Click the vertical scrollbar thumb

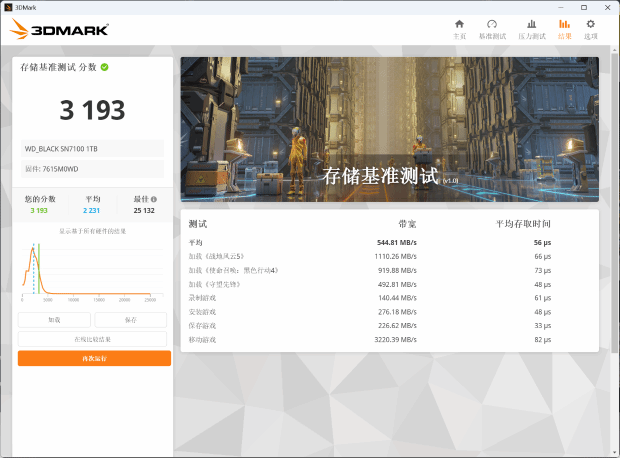tap(614, 204)
